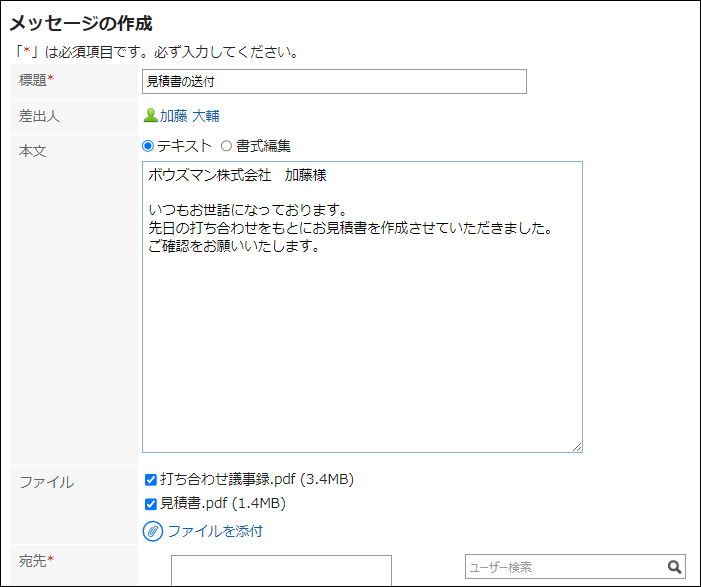Image resolution: width=701 pixels, height=587 pixels.
Task: Click the user icon beside 加藤 大輔
Action: [x=151, y=116]
